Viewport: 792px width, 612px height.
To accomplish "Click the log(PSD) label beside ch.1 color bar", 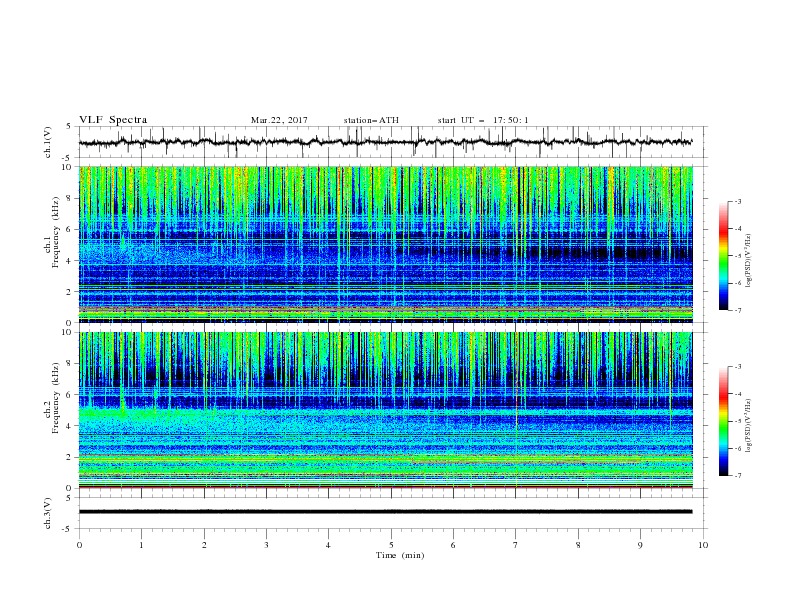I will pyautogui.click(x=749, y=261).
